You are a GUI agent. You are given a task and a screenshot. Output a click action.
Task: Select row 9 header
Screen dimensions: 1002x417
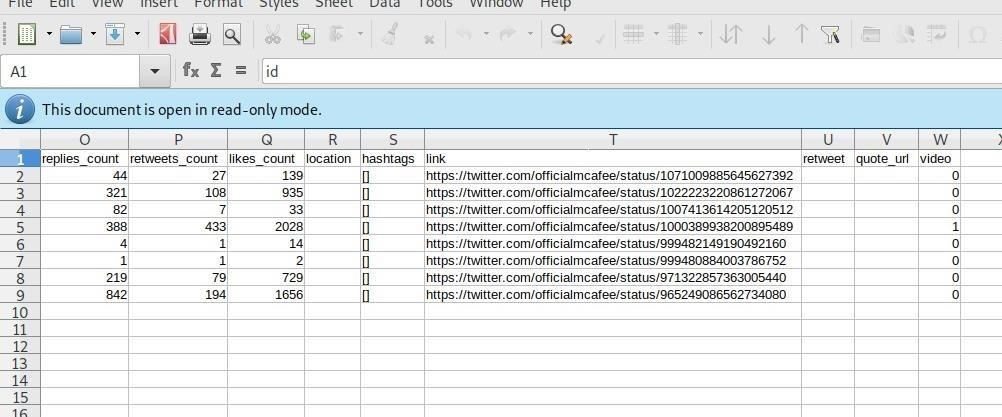[20, 295]
